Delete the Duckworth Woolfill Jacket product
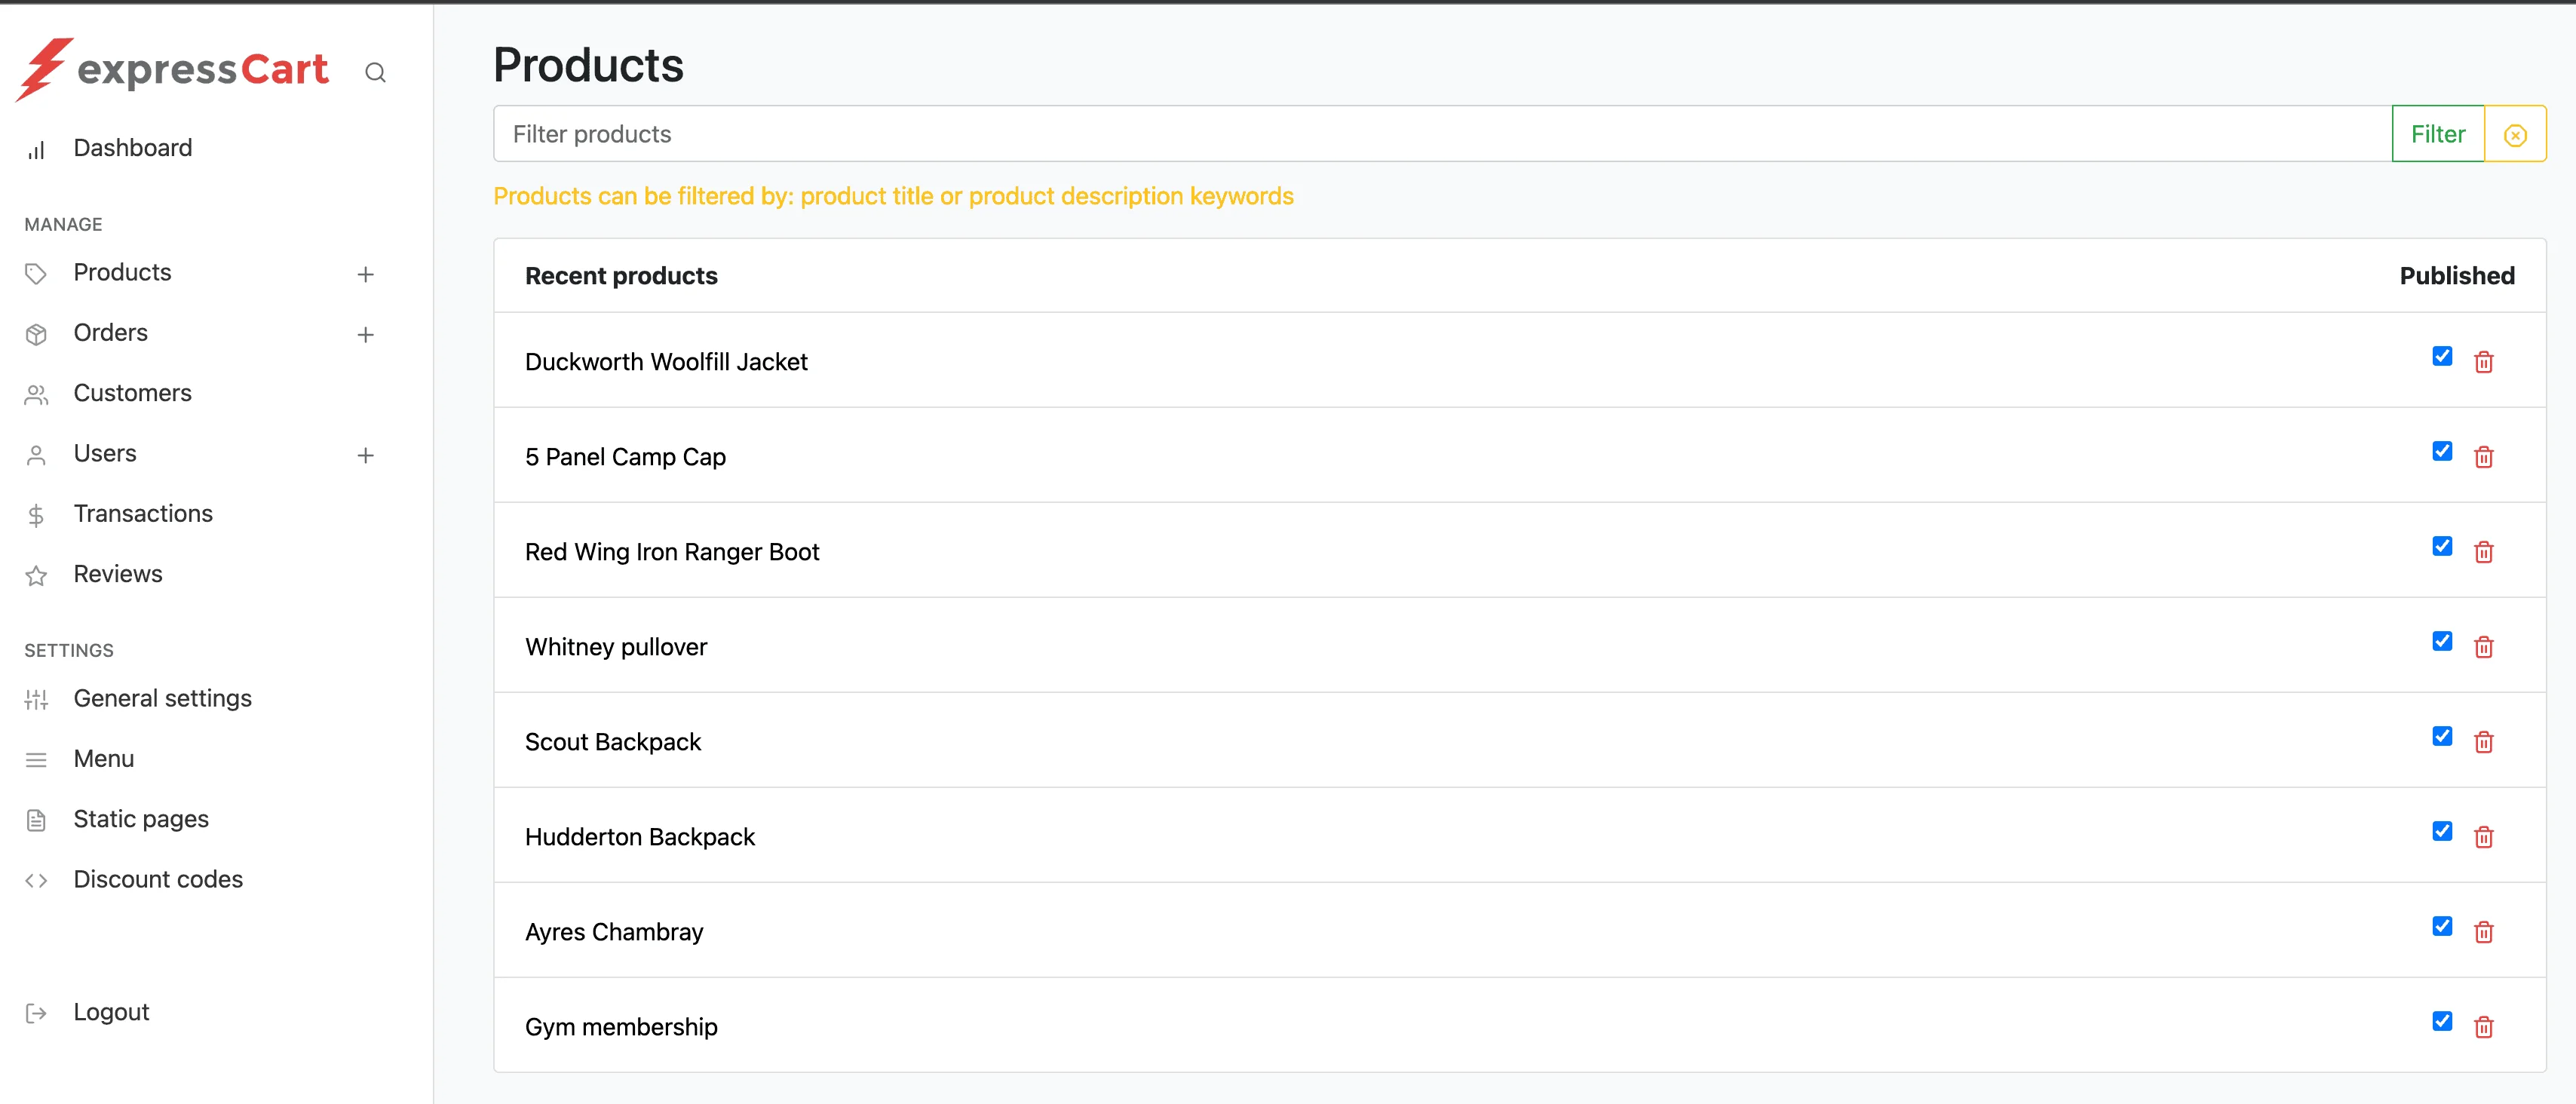 pos(2483,362)
